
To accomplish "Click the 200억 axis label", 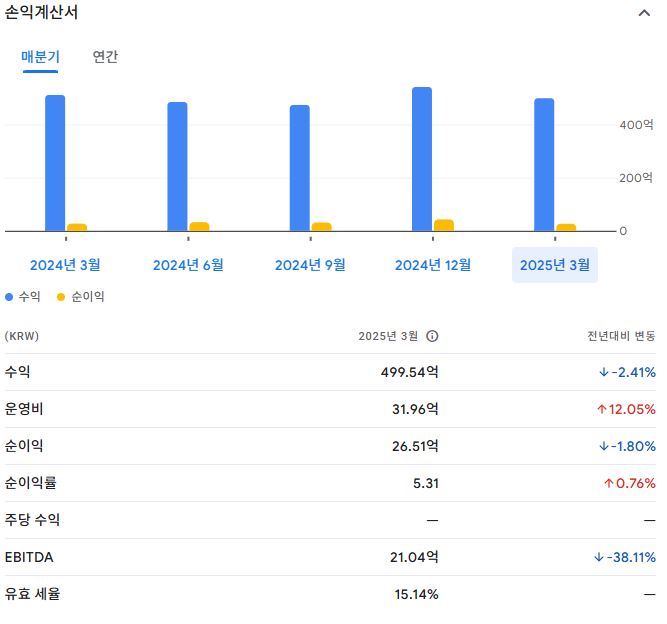I will 636,178.
